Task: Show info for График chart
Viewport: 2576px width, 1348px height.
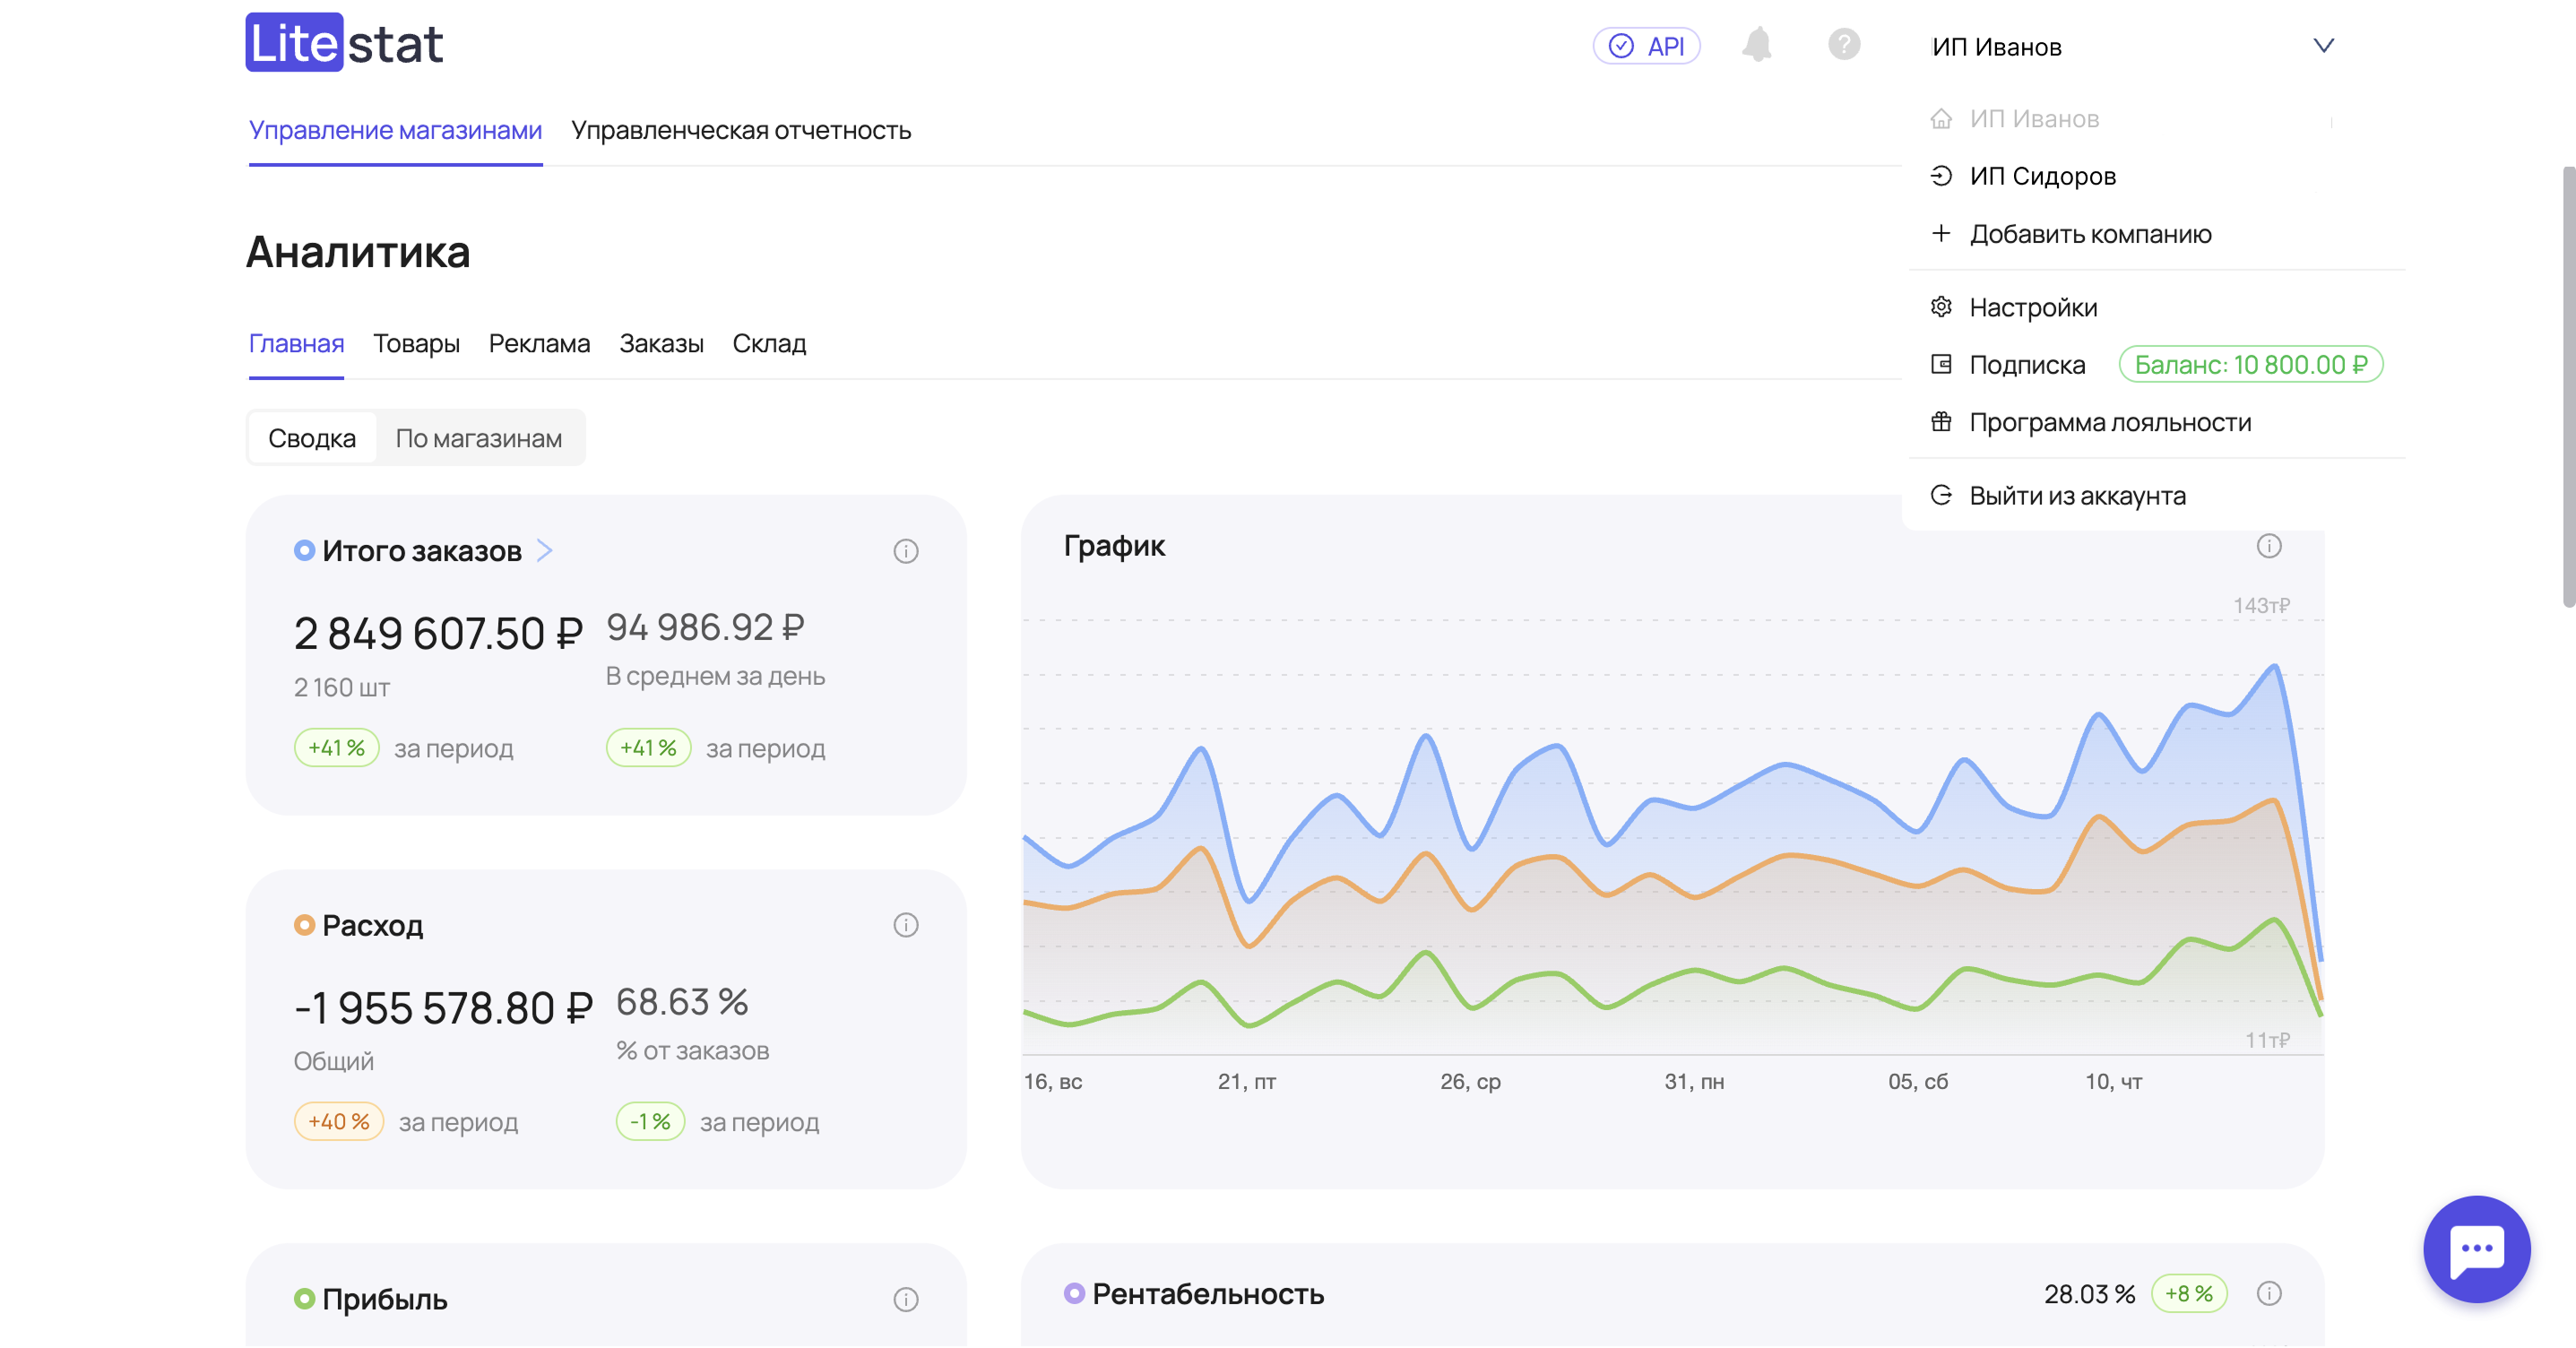Action: 2269,546
